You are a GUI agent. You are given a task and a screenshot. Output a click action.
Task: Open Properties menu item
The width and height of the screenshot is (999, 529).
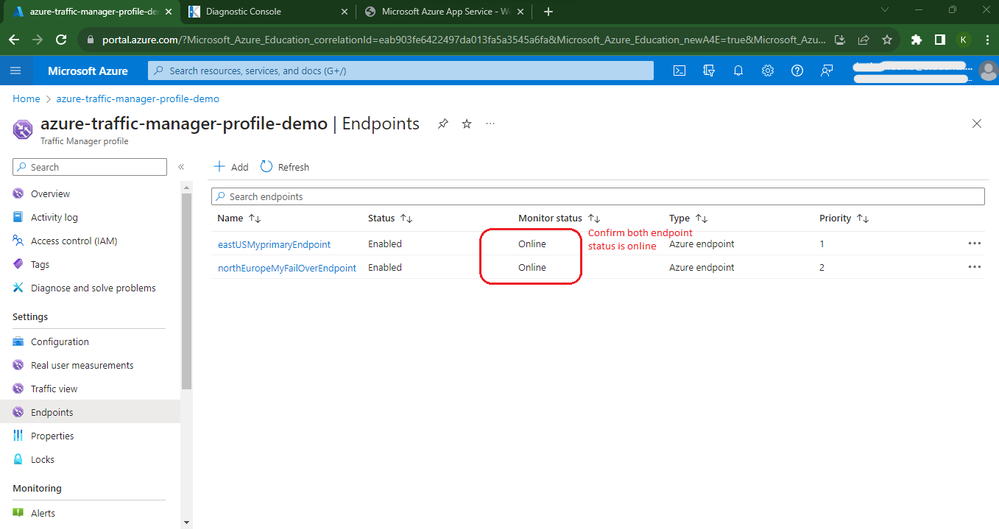(x=52, y=436)
